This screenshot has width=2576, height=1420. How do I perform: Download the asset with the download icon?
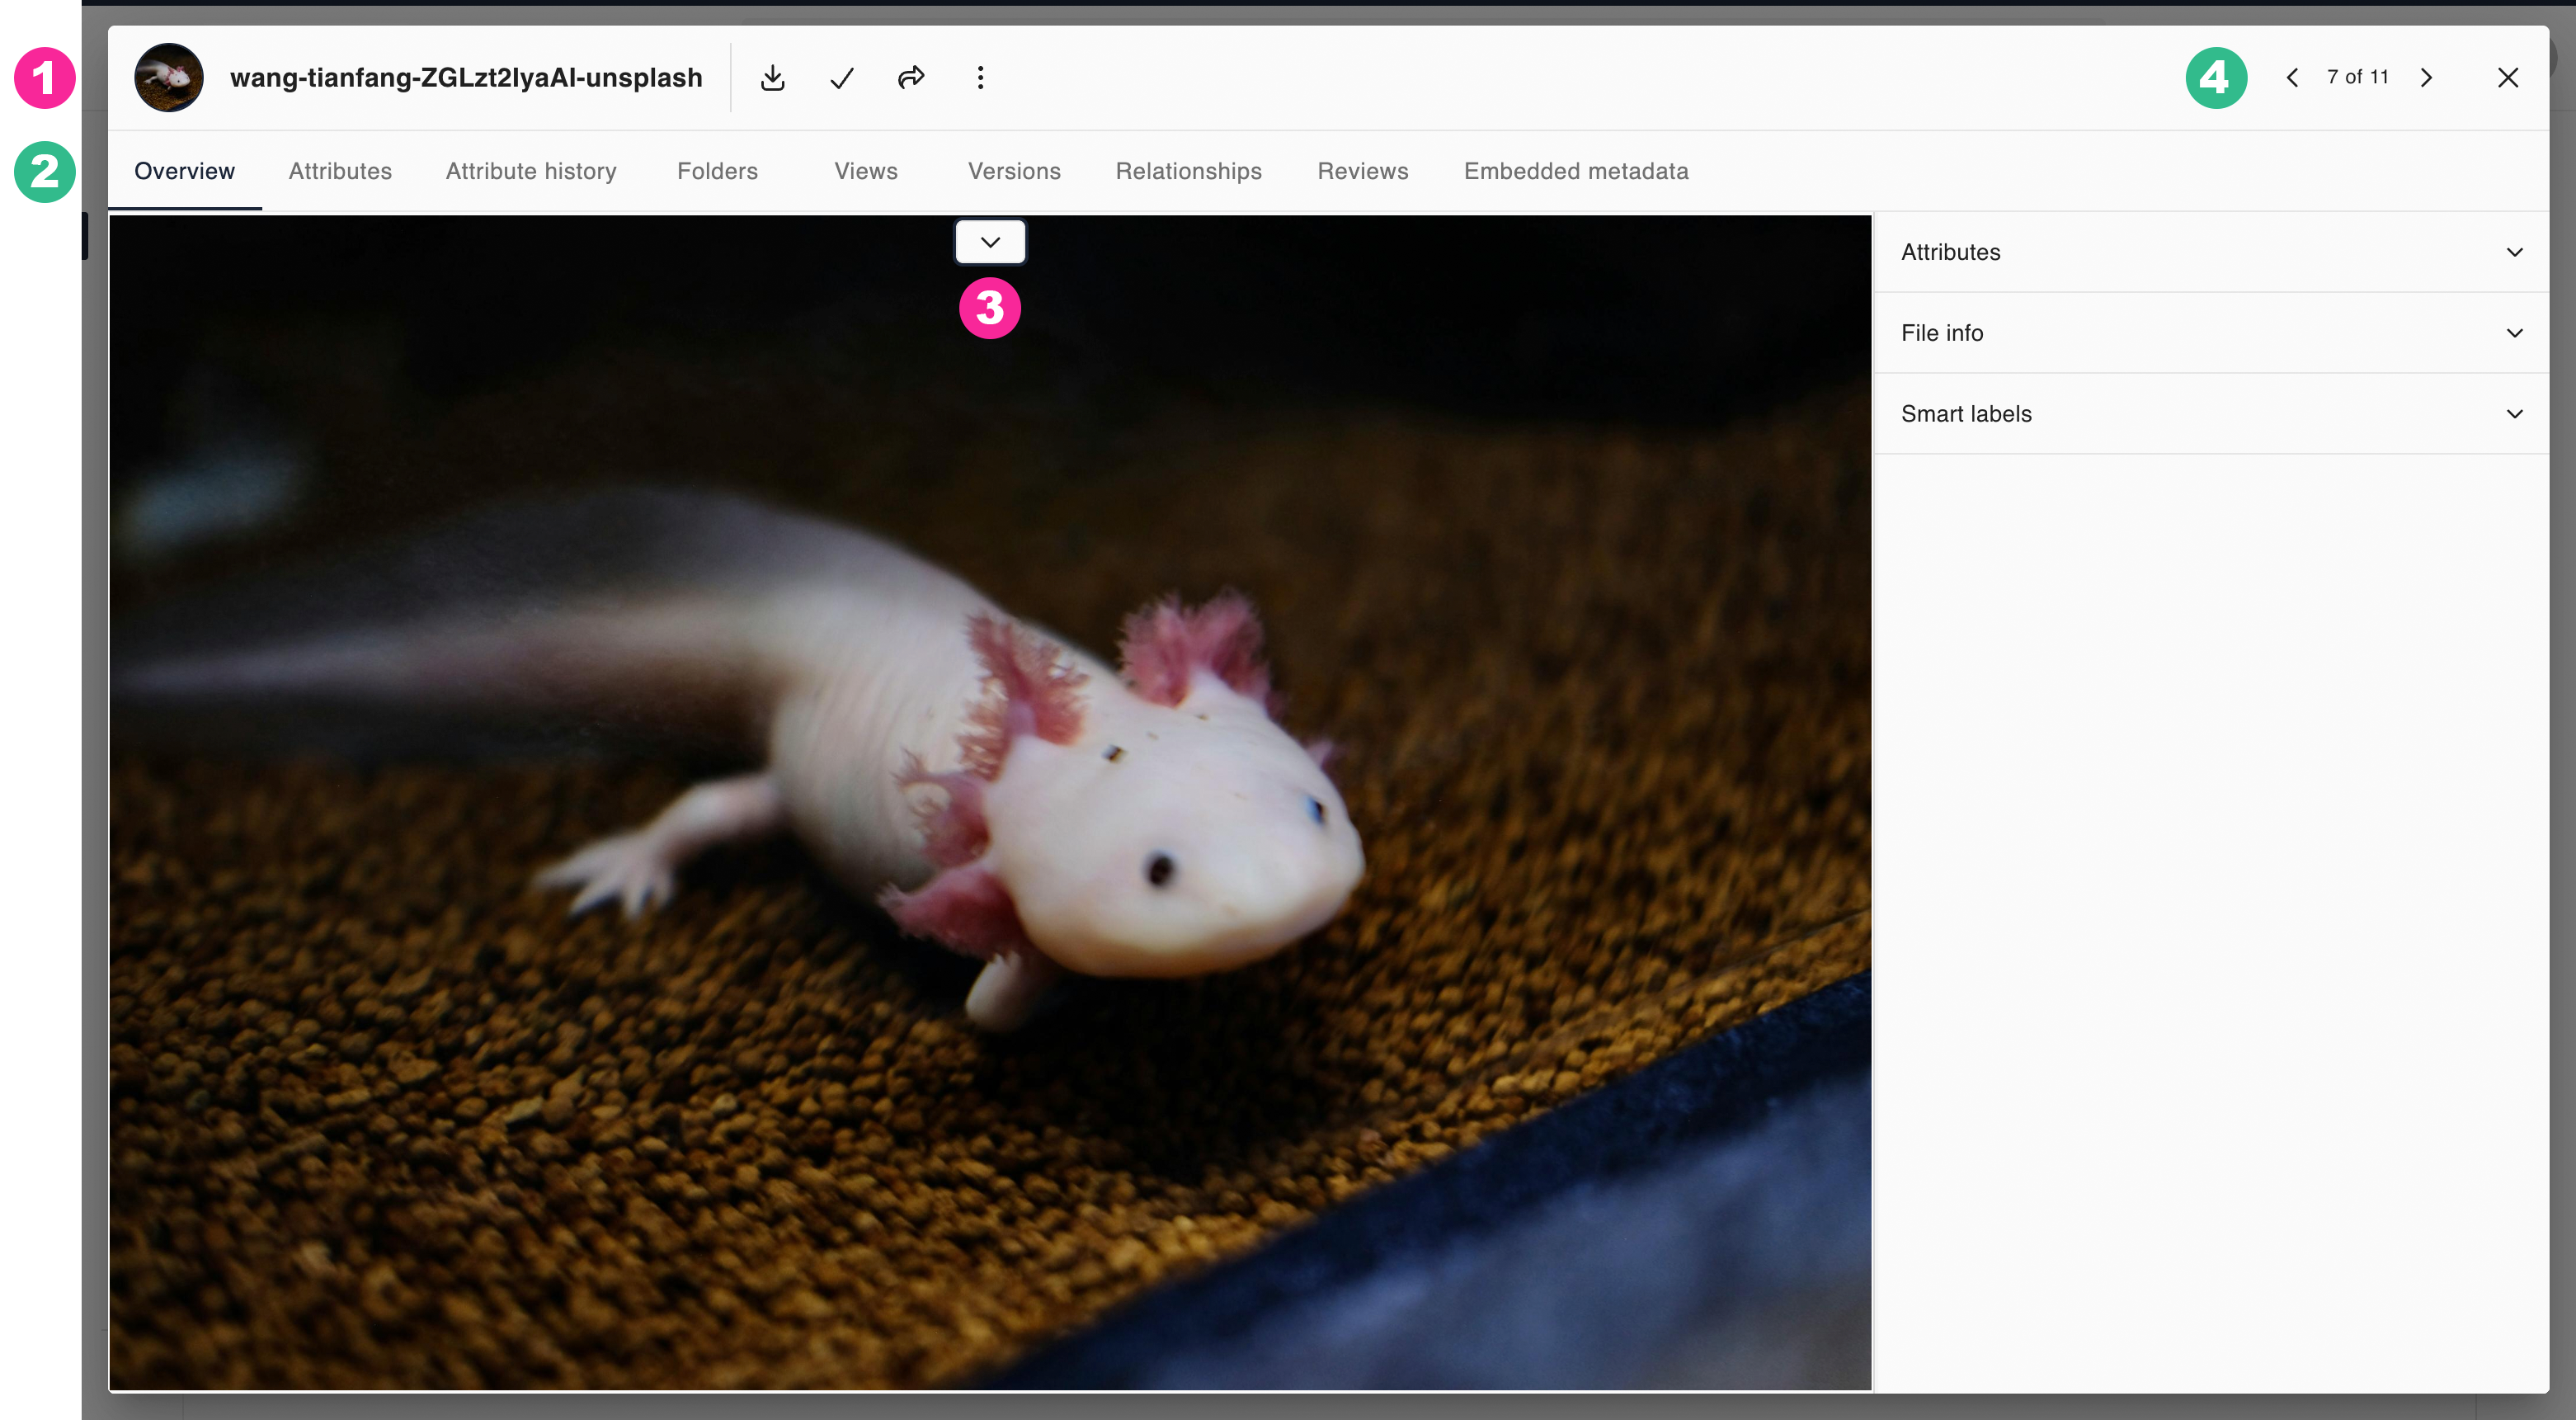coord(772,78)
